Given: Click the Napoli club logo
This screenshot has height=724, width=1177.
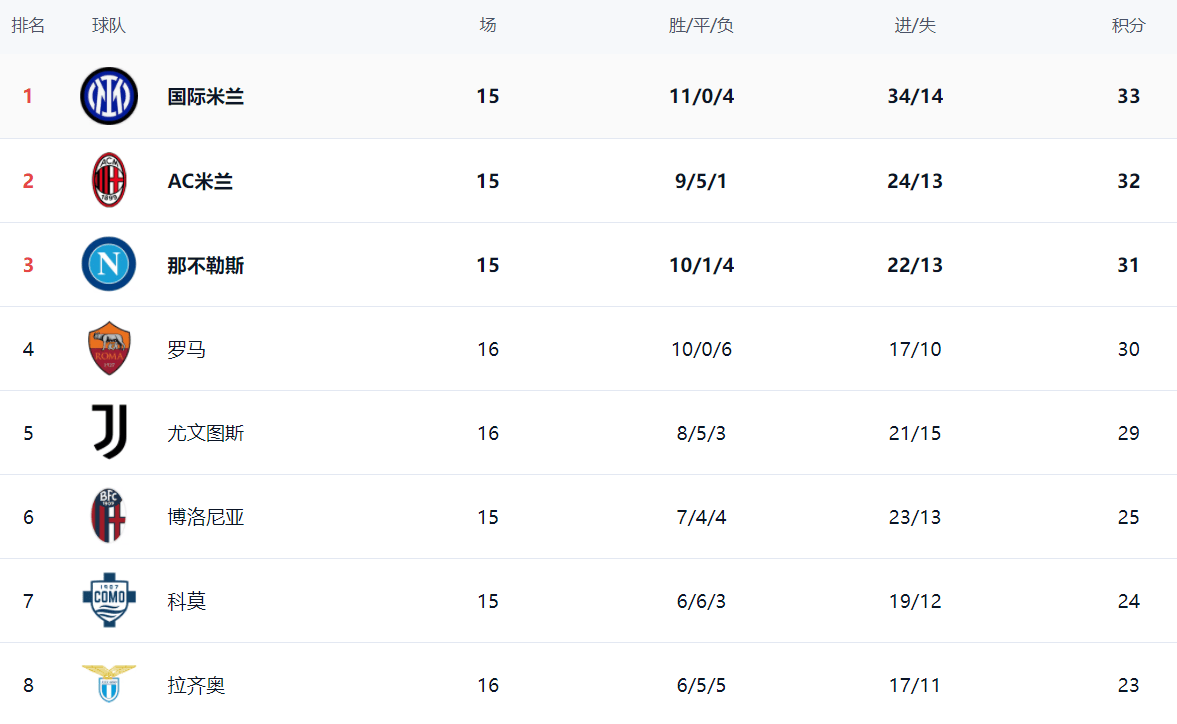Looking at the screenshot, I should [x=109, y=264].
